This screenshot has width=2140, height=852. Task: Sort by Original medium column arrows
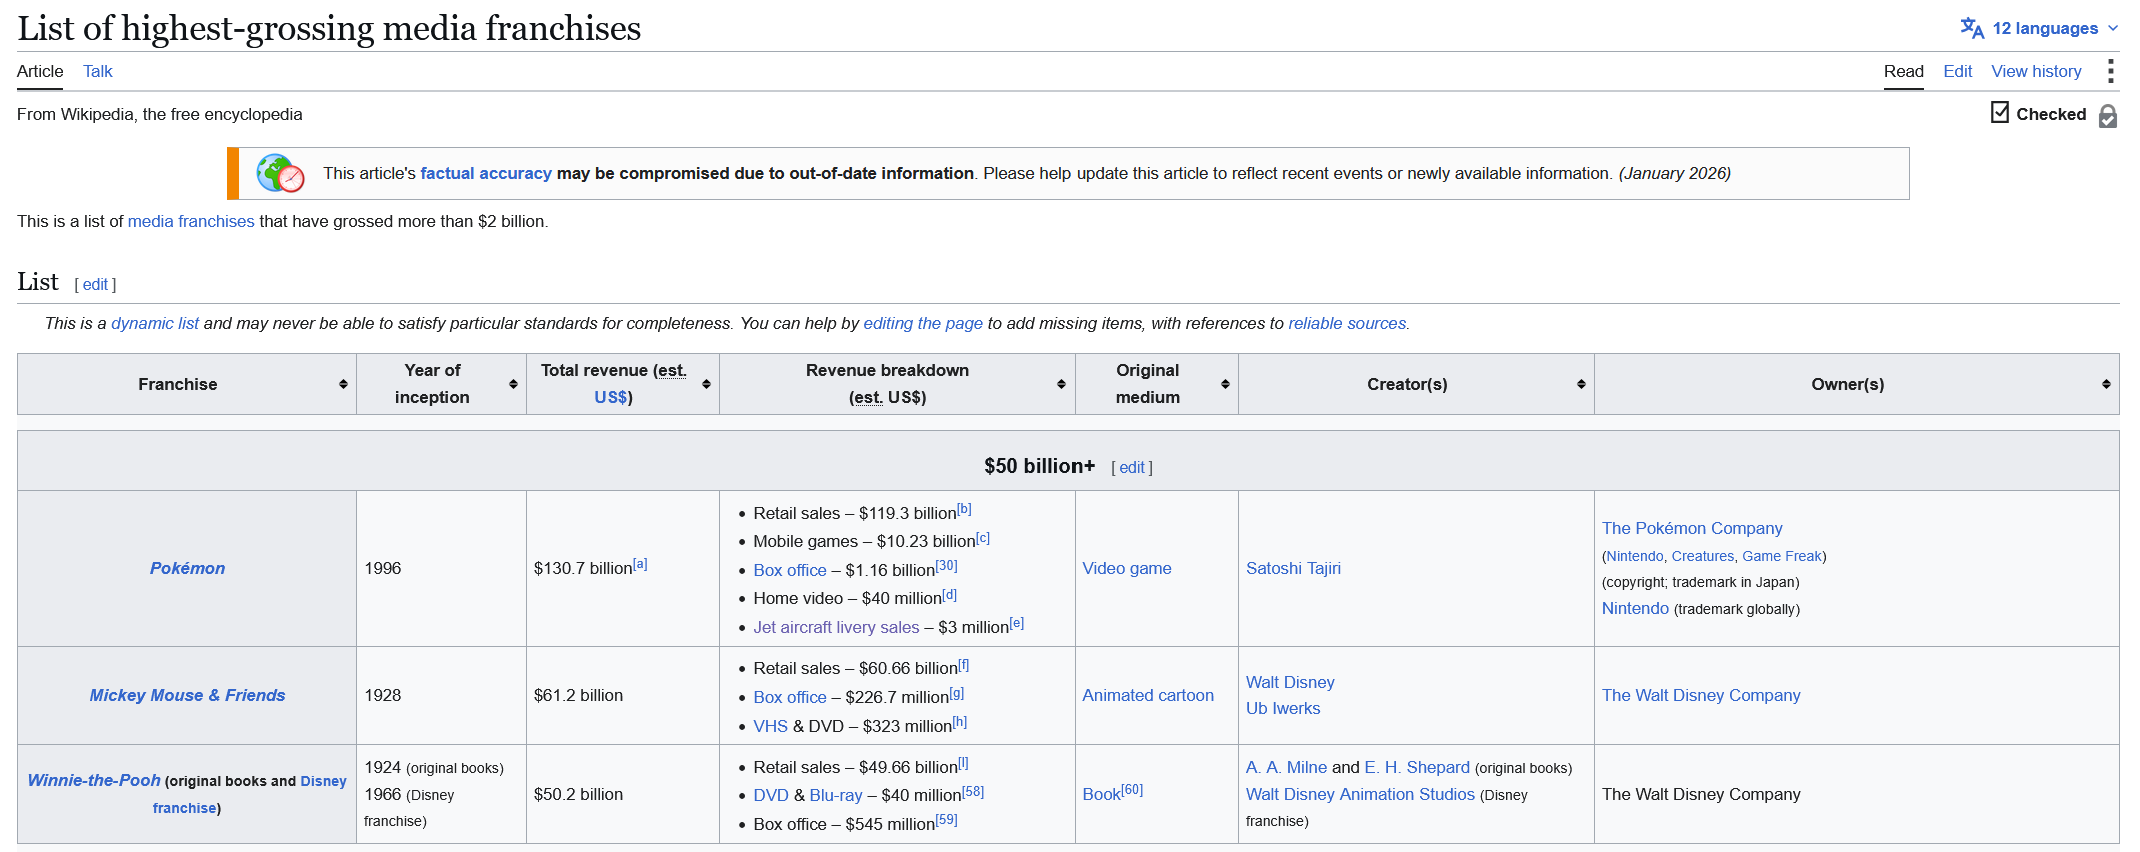[x=1225, y=384]
